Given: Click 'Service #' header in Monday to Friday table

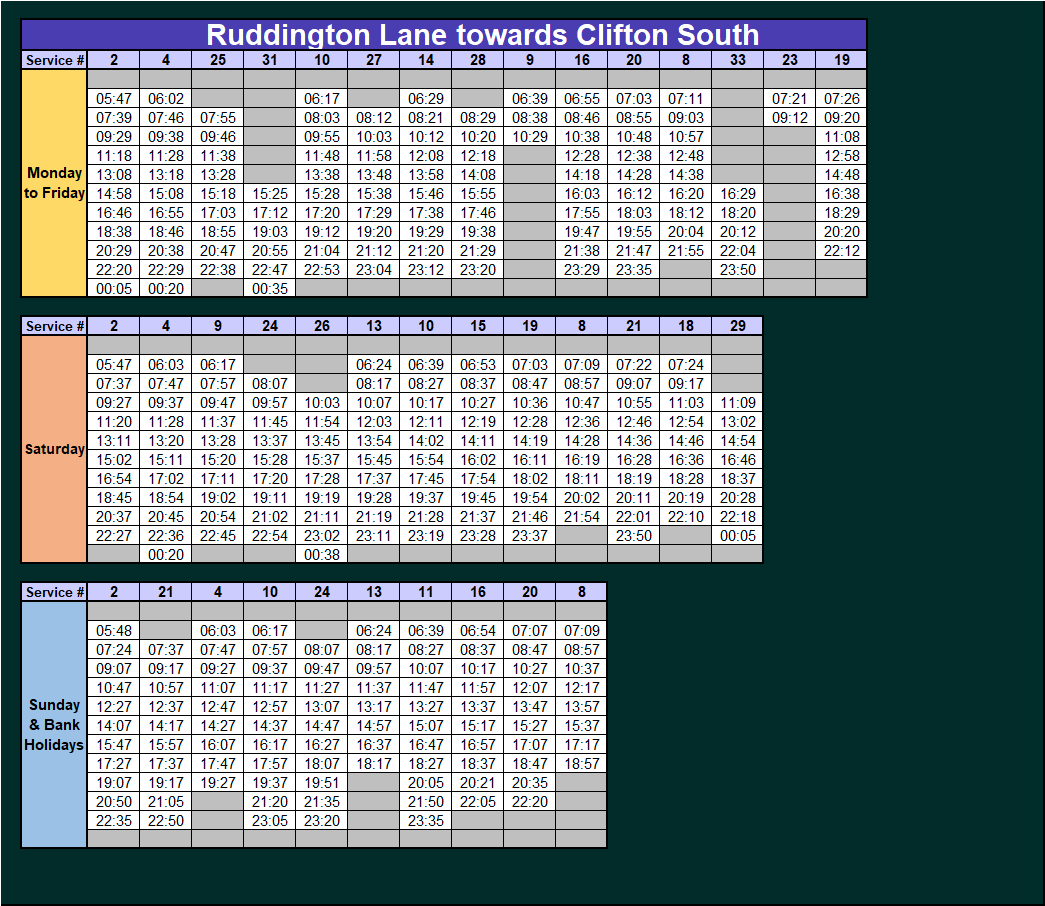Looking at the screenshot, I should (x=55, y=60).
